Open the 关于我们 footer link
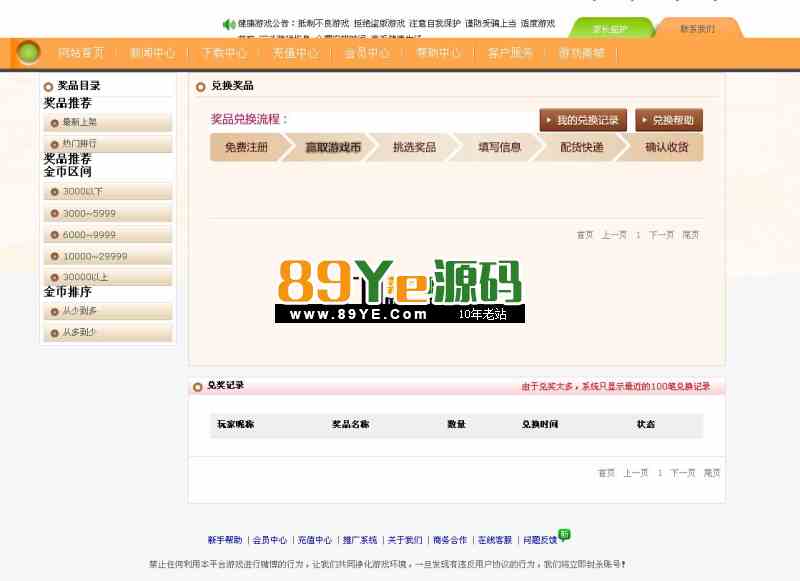The width and height of the screenshot is (800, 581). tap(405, 540)
